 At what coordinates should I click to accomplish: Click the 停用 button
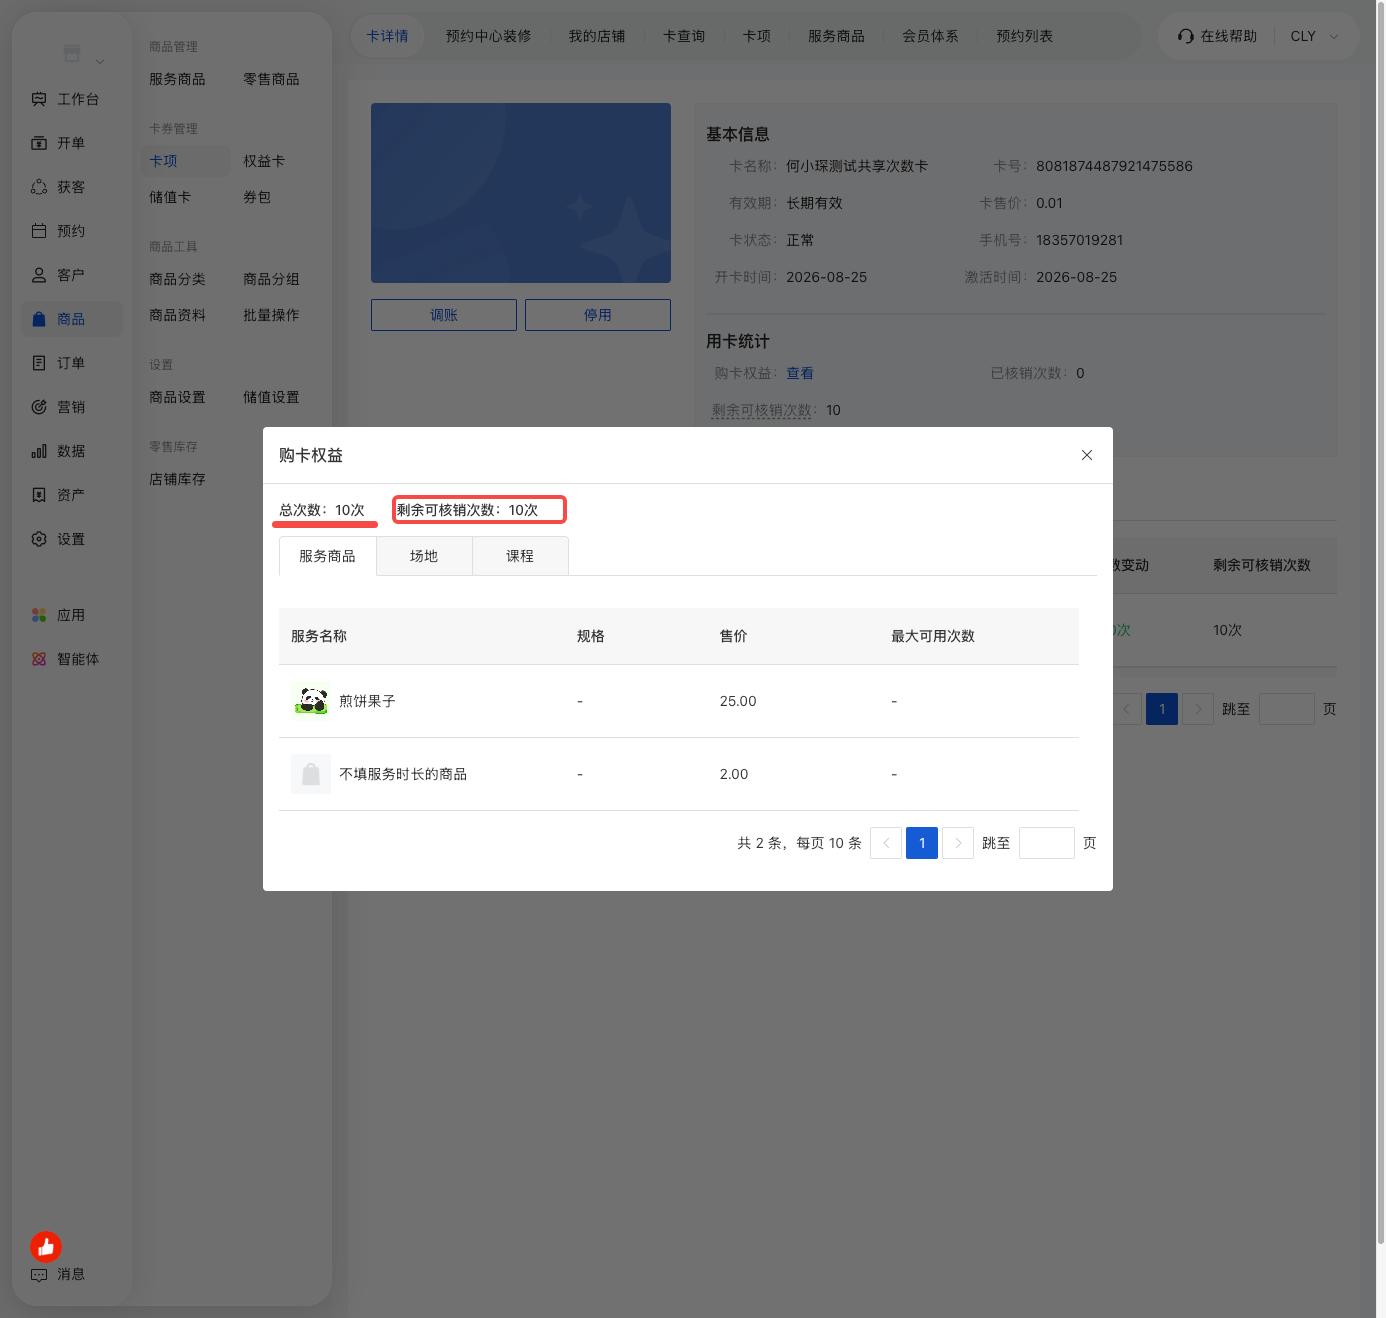[598, 315]
